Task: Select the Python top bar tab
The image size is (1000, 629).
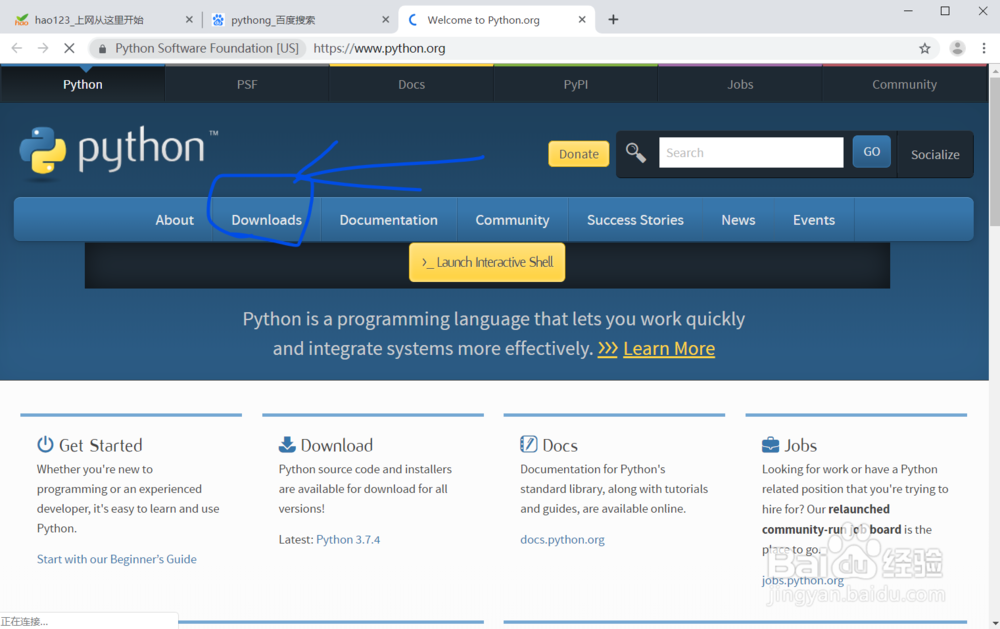Action: [82, 84]
